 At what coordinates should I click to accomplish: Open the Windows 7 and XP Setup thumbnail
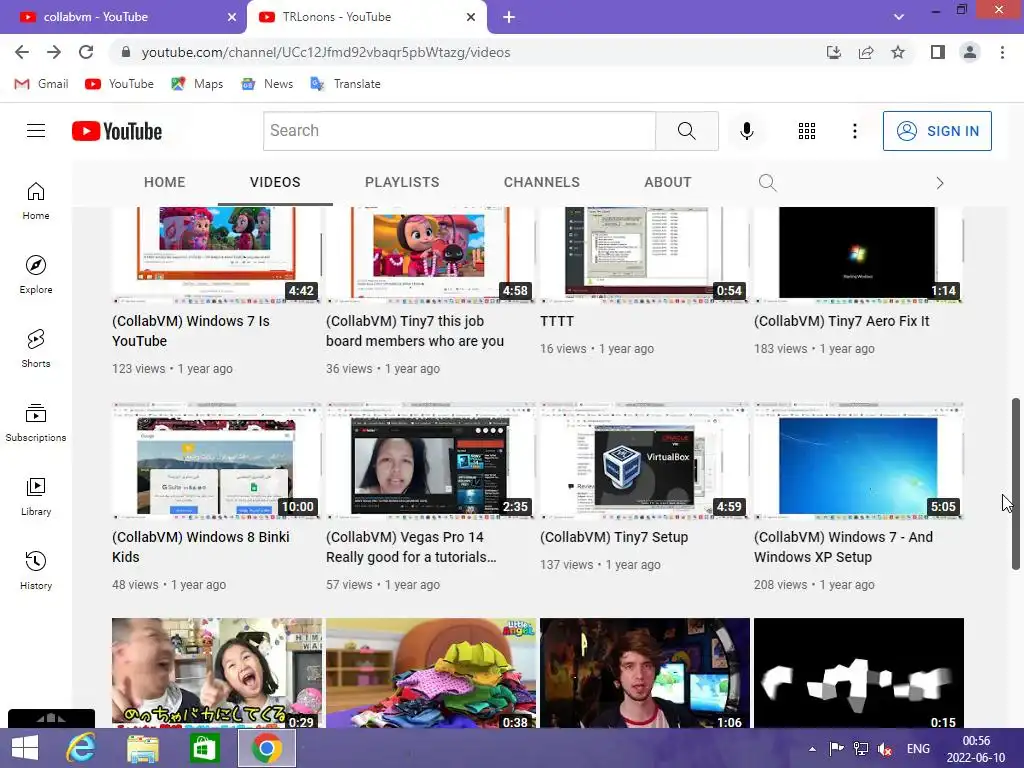(859, 461)
